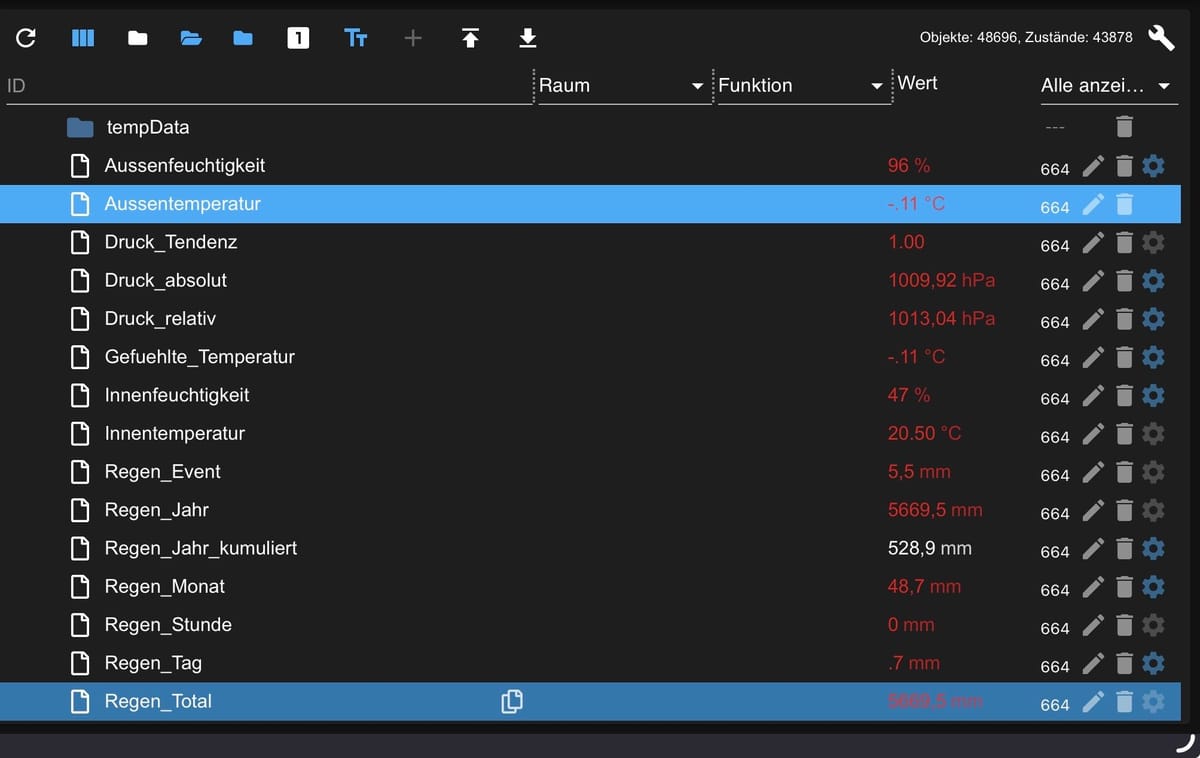Click the '528,9 mm' value

coord(929,549)
